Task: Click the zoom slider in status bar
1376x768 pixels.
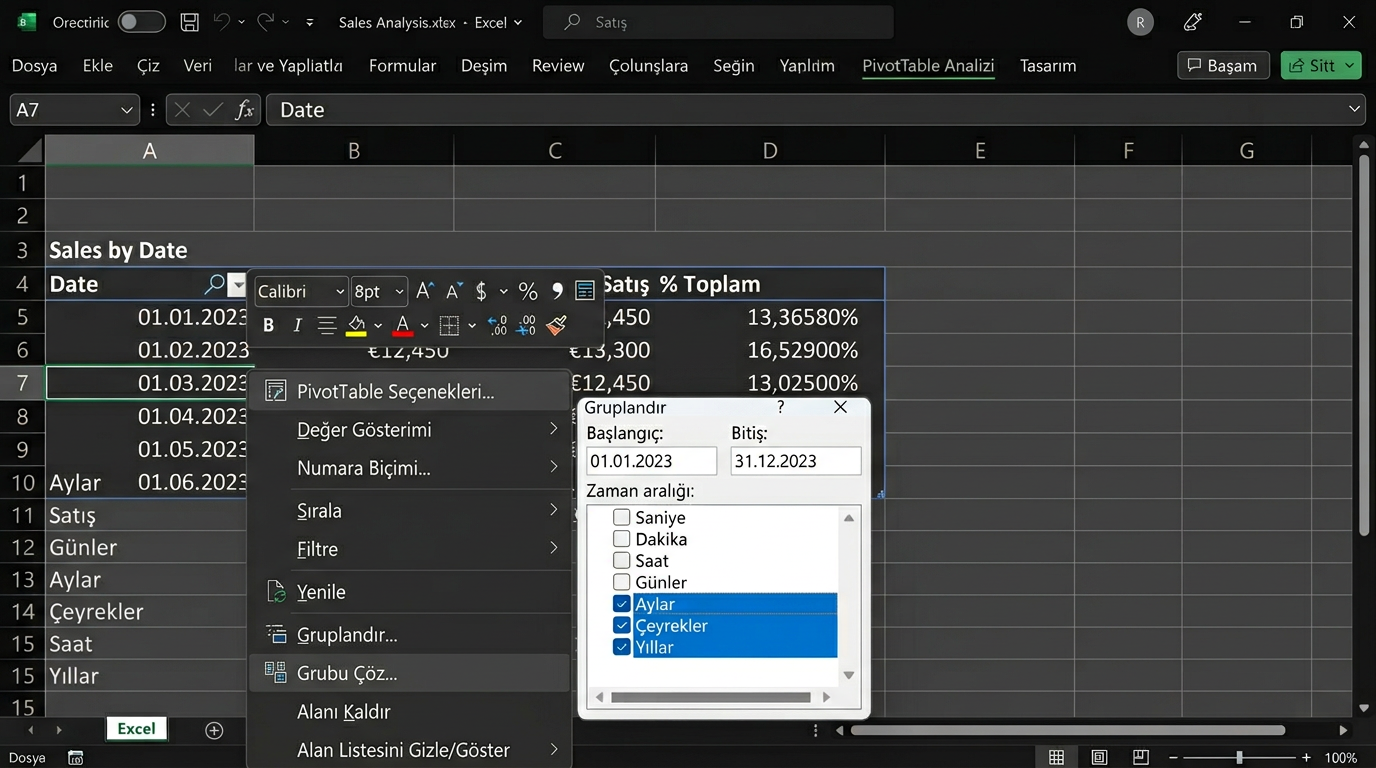Action: tap(1239, 757)
